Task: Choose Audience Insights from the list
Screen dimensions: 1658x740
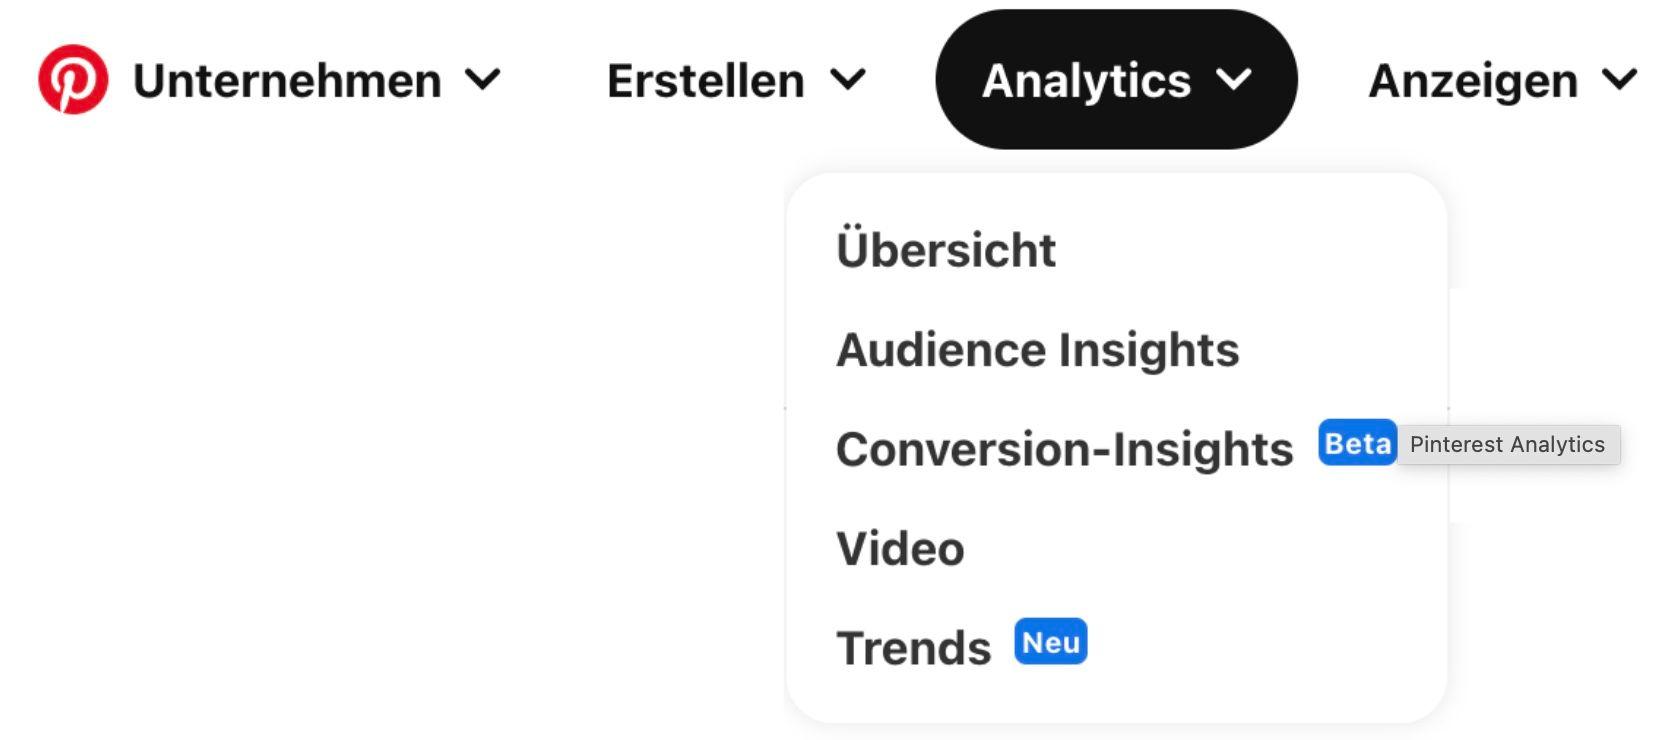Action: click(x=1038, y=349)
